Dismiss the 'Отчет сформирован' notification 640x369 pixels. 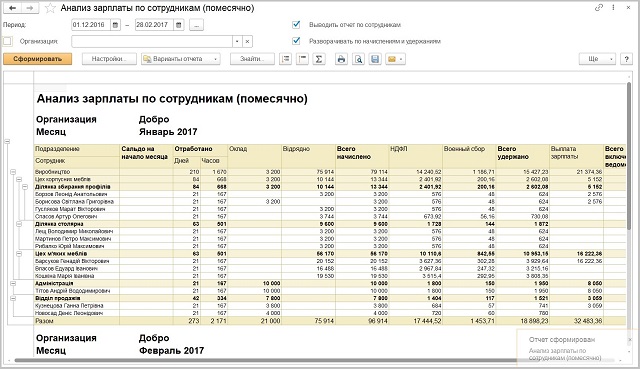point(630,339)
